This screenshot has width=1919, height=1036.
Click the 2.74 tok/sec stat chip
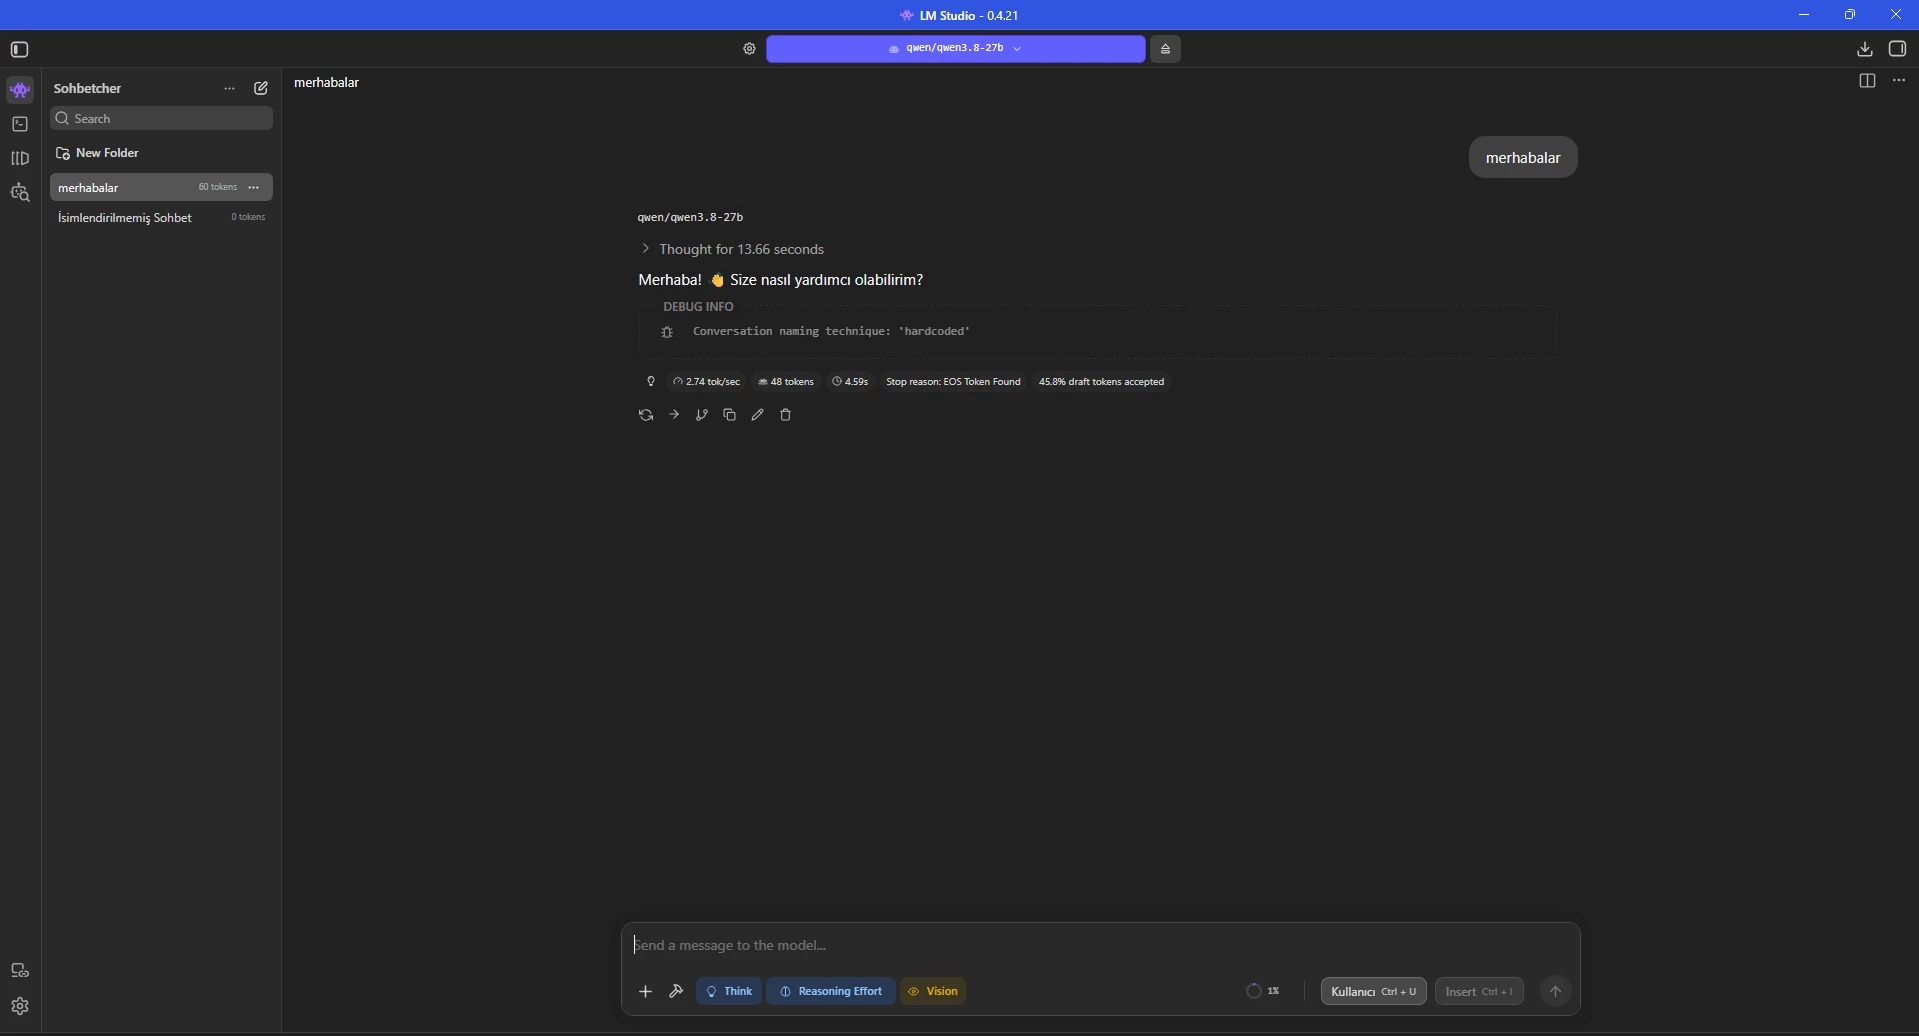click(706, 382)
